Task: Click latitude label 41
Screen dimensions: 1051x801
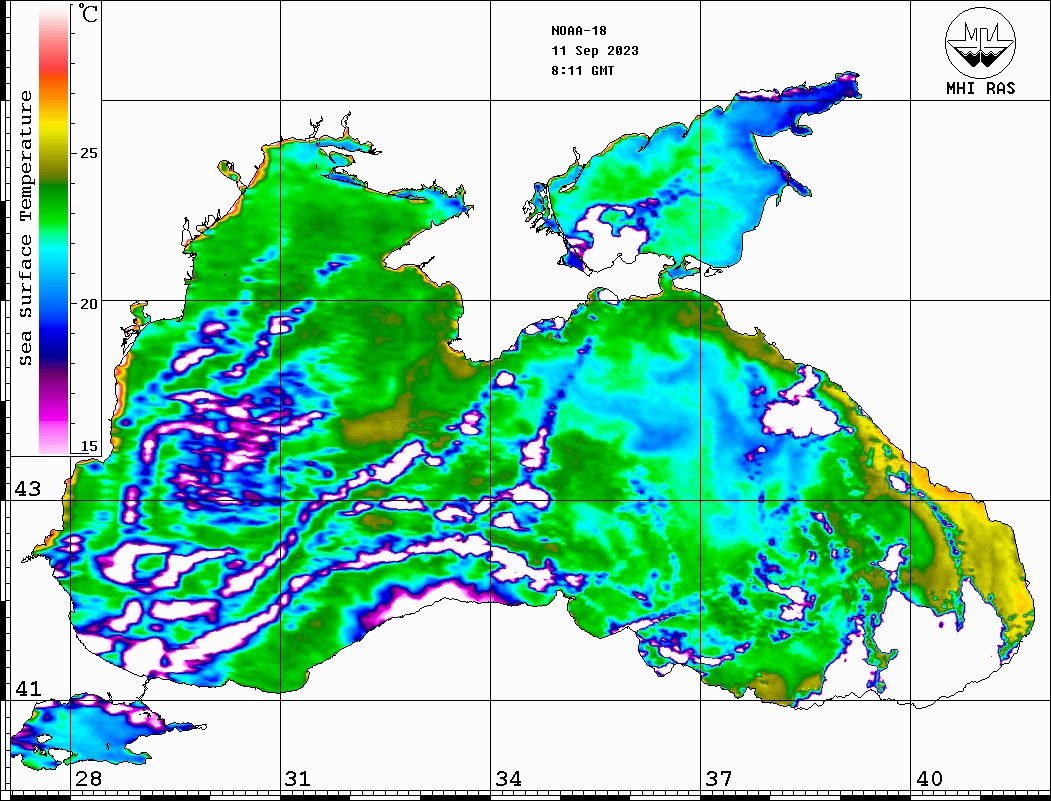Action: 28,688
